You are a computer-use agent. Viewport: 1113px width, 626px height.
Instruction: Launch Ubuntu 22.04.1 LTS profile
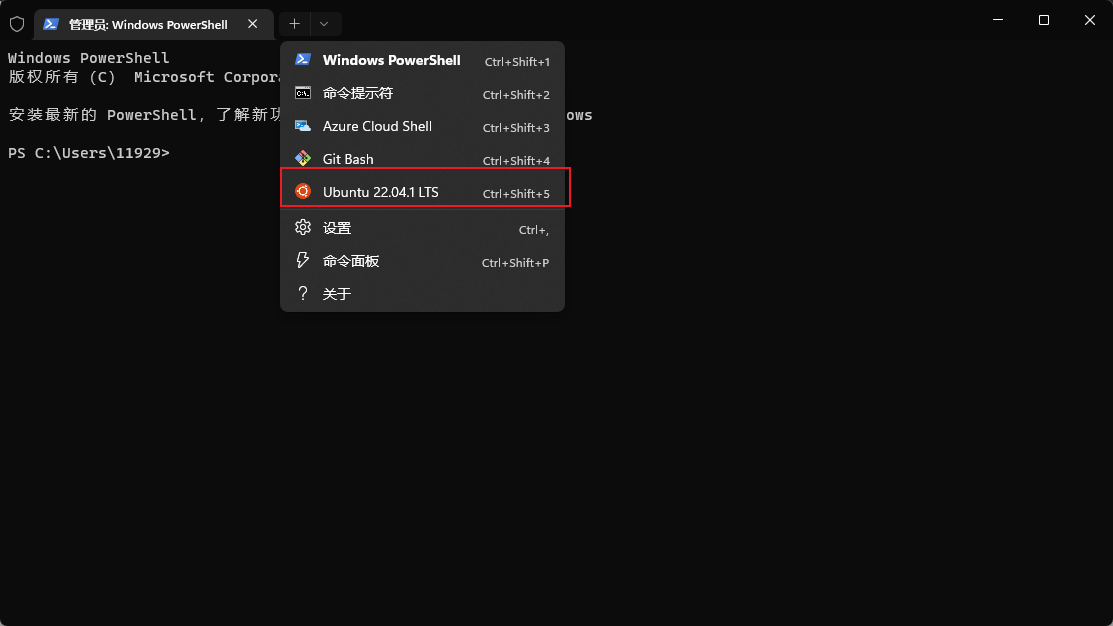coord(422,192)
